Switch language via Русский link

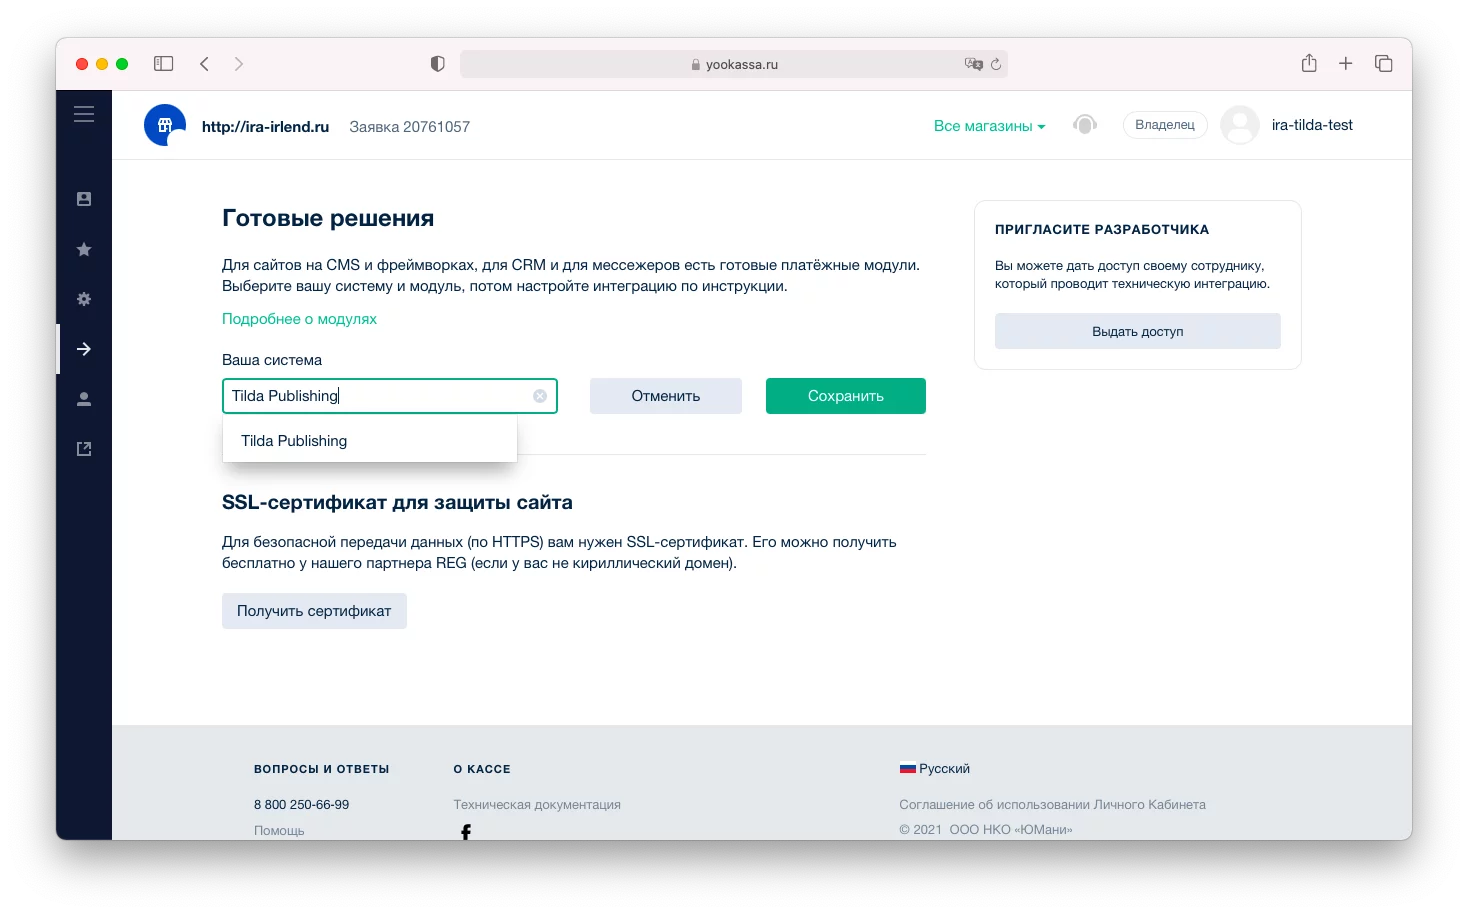[x=944, y=769]
